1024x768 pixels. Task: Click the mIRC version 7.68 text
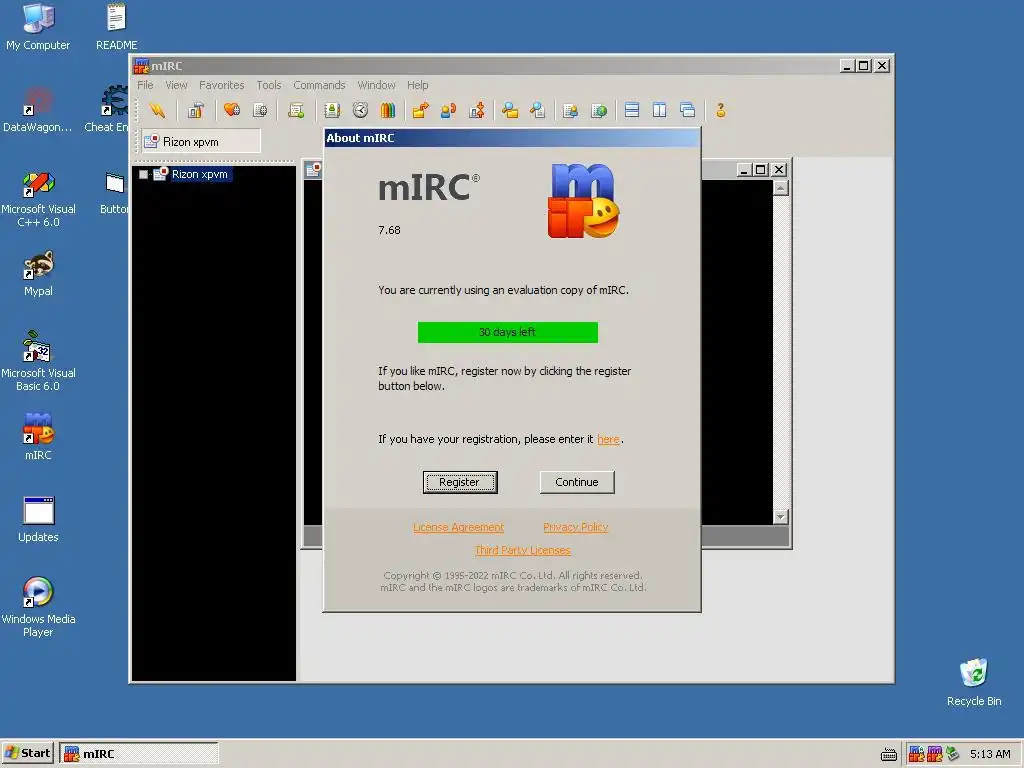click(x=389, y=230)
